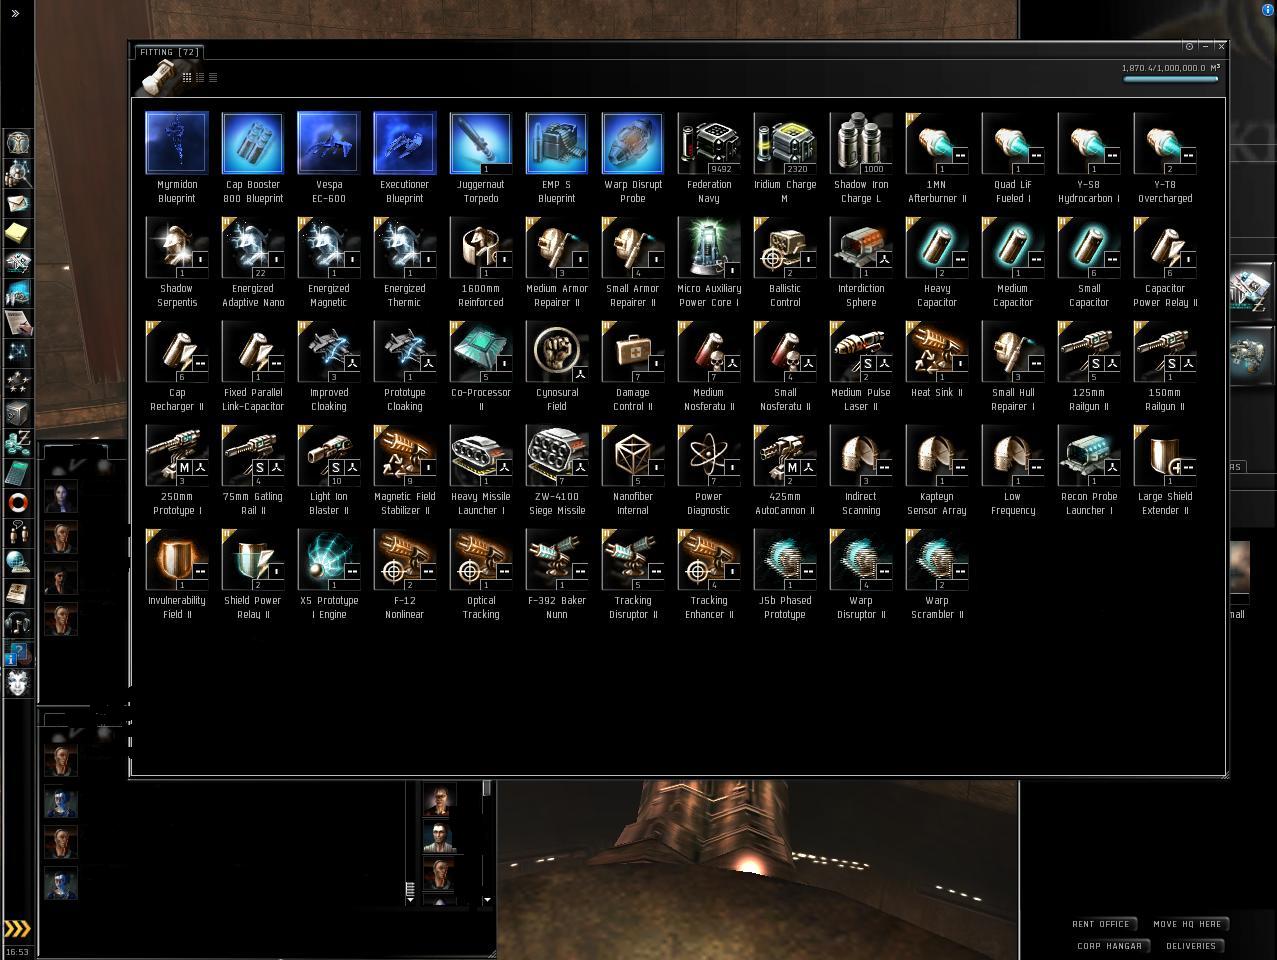Image resolution: width=1277 pixels, height=960 pixels.
Task: Click the Rent Office button
Action: (1104, 924)
